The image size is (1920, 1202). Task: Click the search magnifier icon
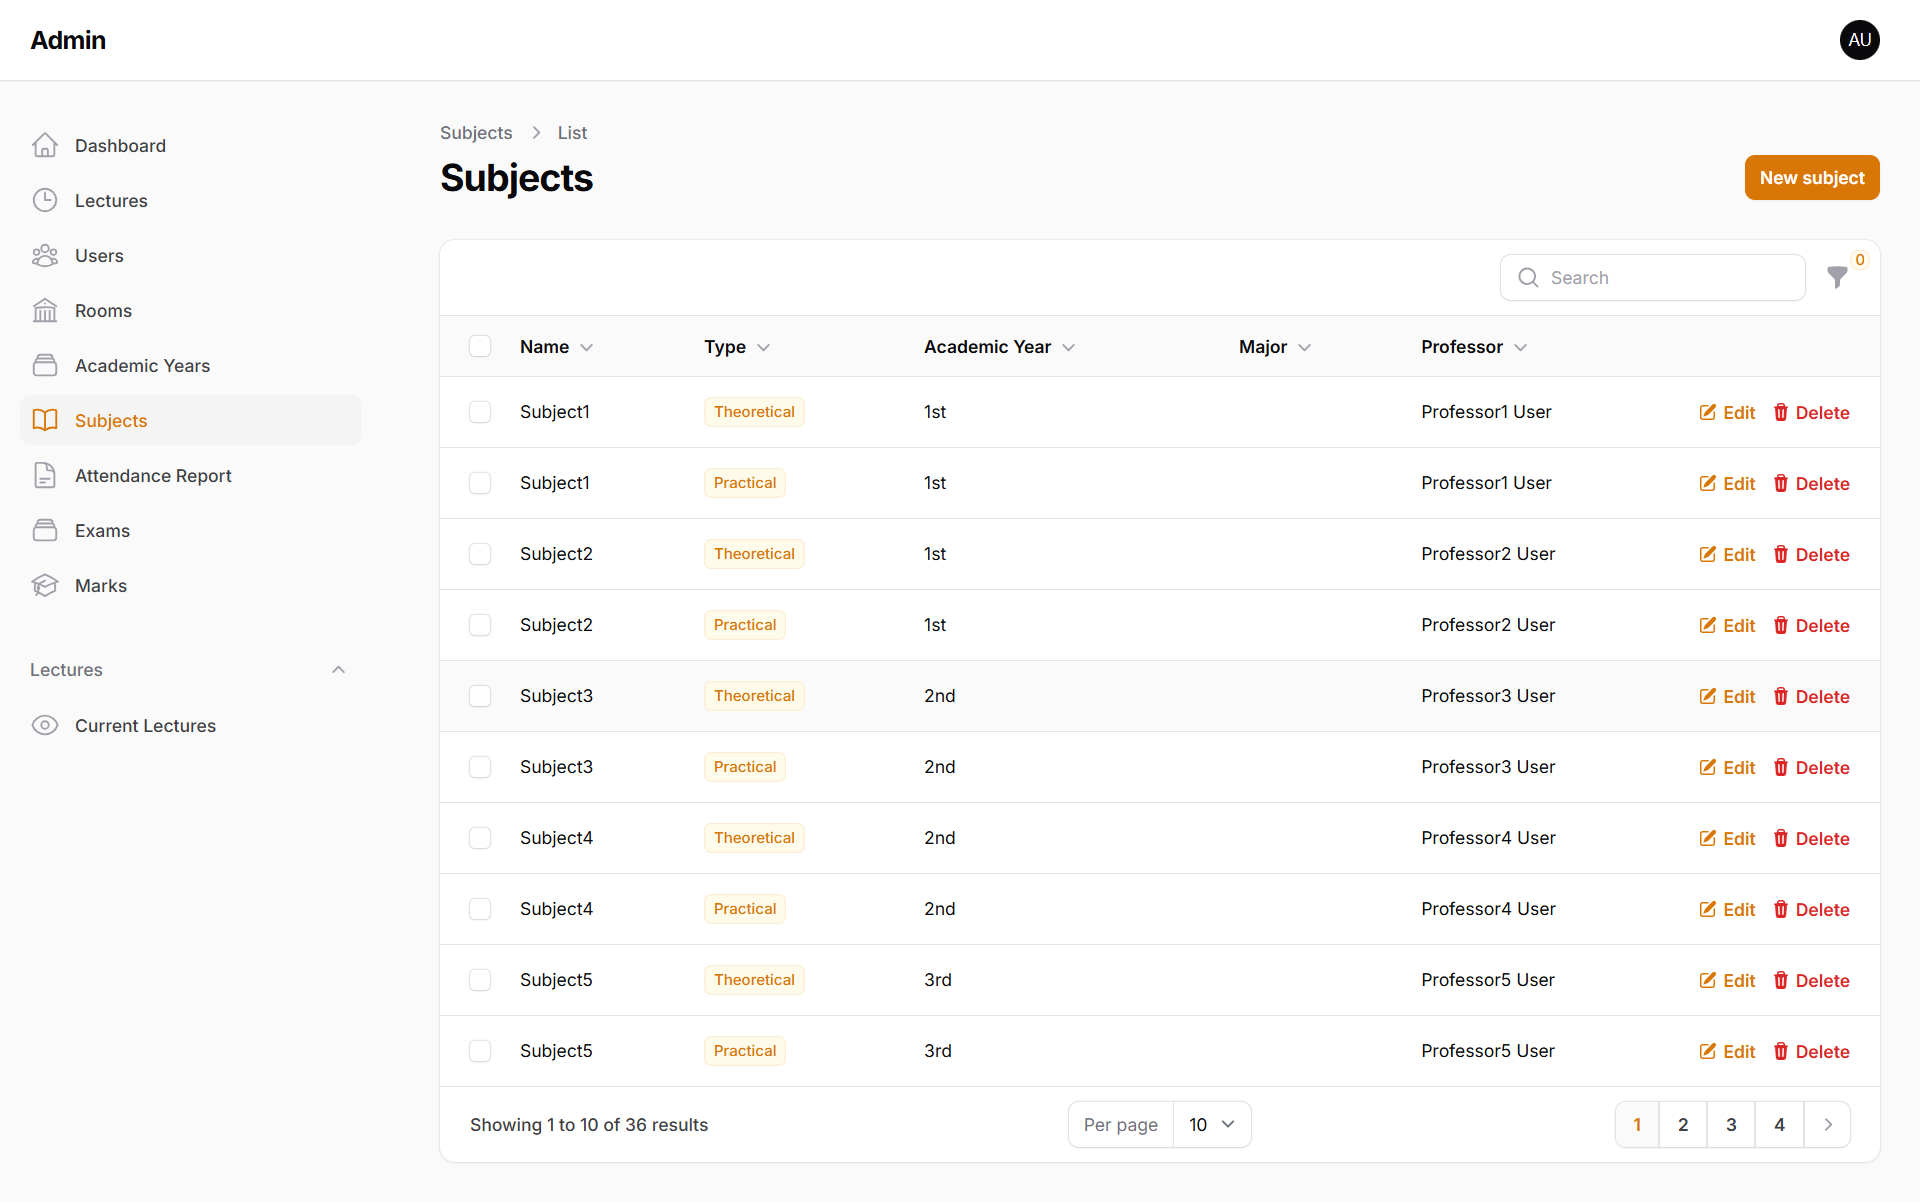(x=1528, y=278)
